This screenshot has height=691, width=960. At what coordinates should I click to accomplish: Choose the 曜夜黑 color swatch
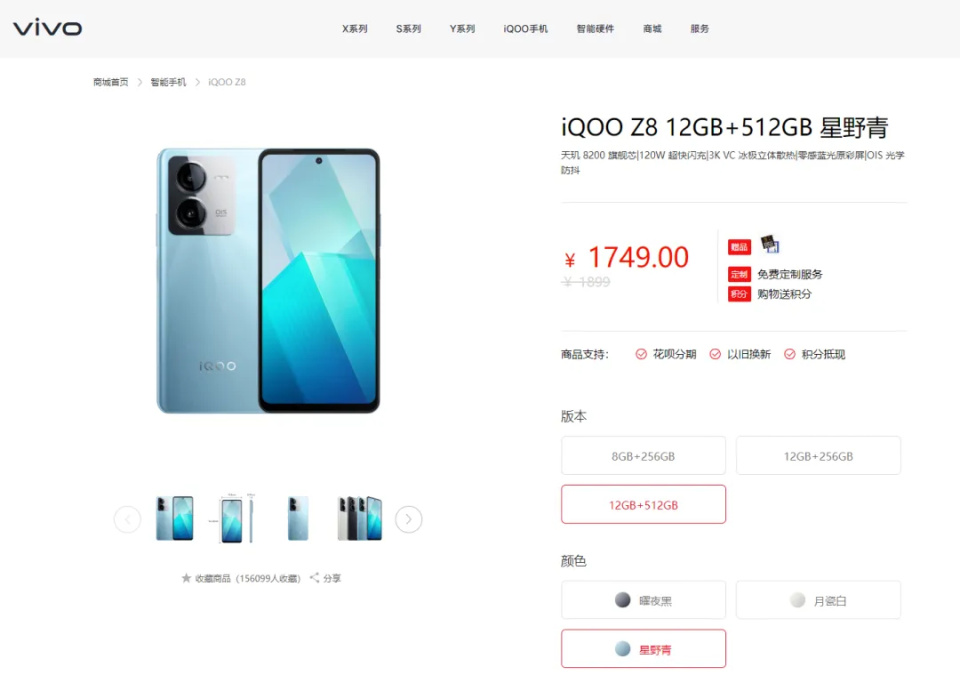[x=643, y=600]
